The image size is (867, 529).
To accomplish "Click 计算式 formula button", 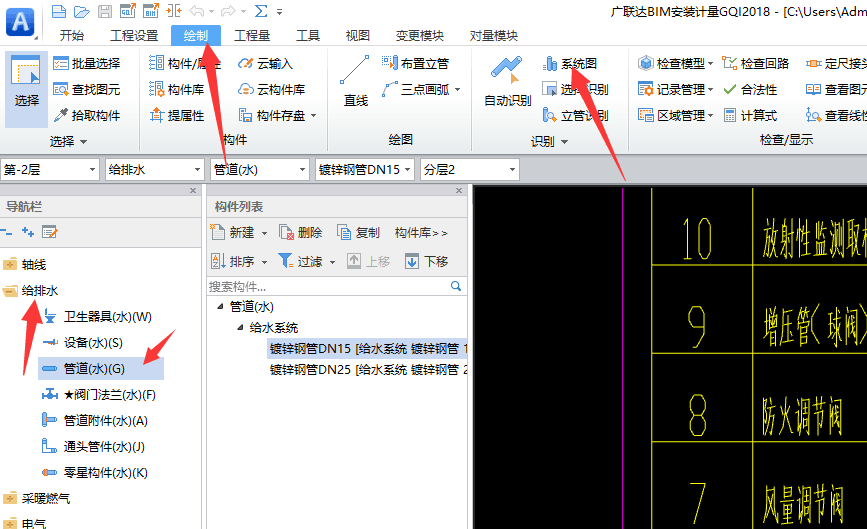I will (750, 116).
